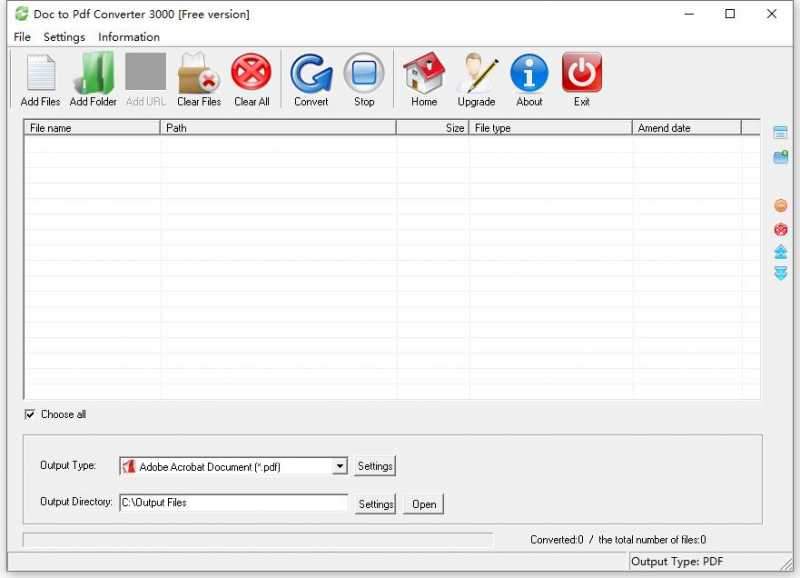The image size is (800, 578).
Task: Move selected file down using sidebar arrow
Action: pyautogui.click(x=780, y=273)
